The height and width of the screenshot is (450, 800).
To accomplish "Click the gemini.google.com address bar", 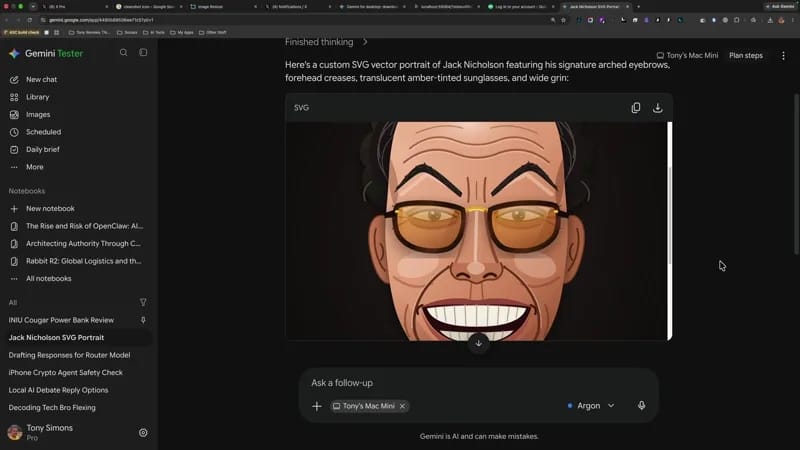I will coord(291,20).
